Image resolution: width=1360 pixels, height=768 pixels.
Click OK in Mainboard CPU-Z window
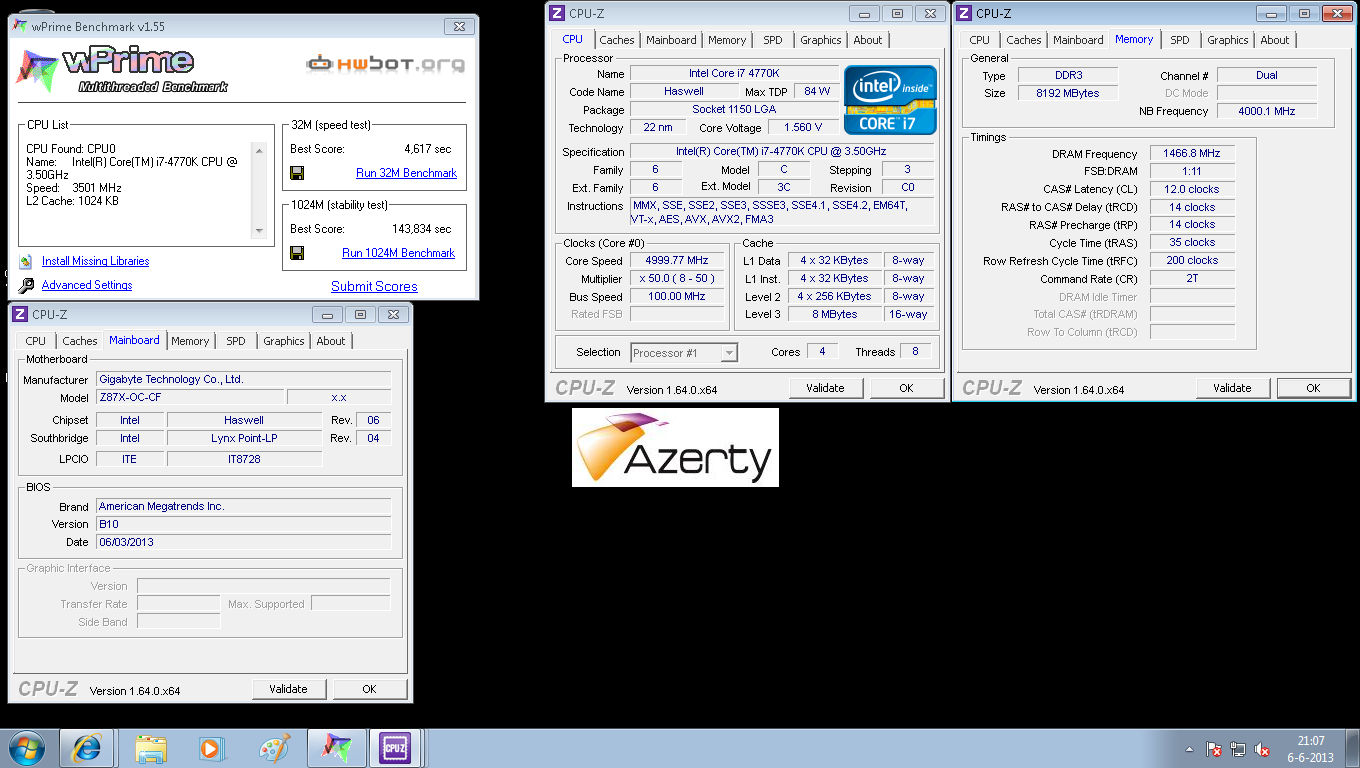[369, 689]
